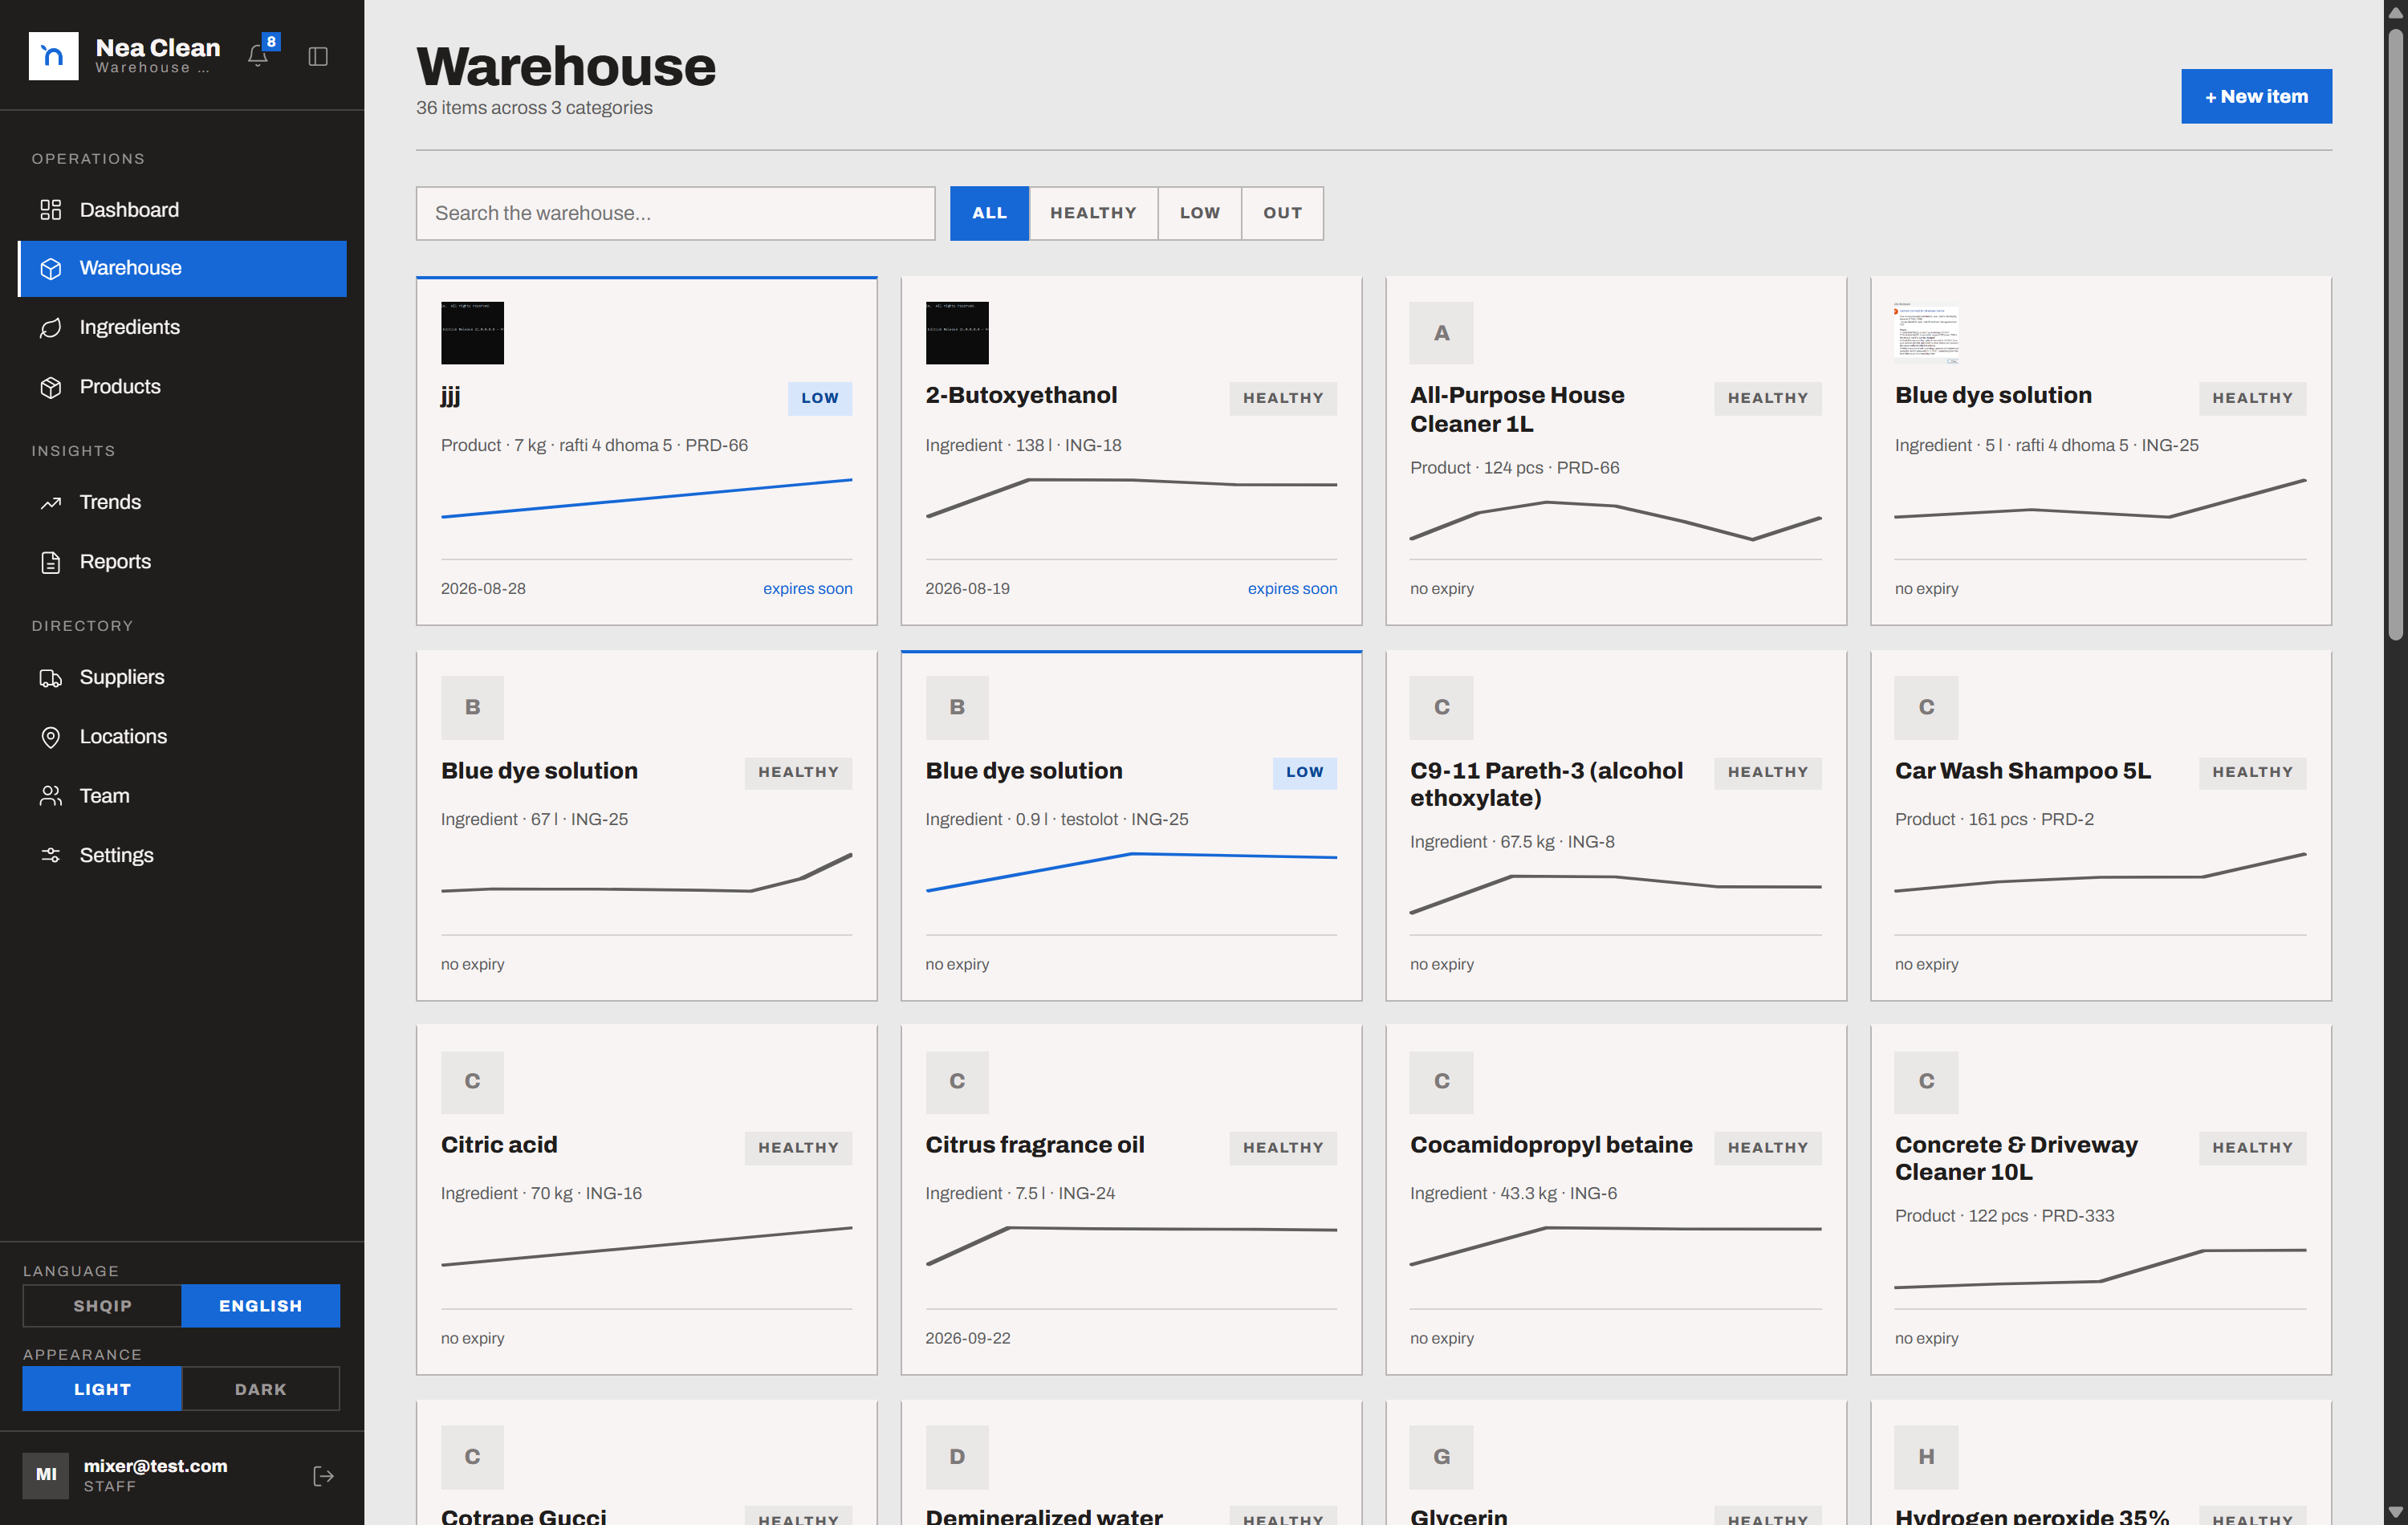This screenshot has height=1525, width=2408.
Task: Click mixer@test.com account name
Action: (155, 1466)
